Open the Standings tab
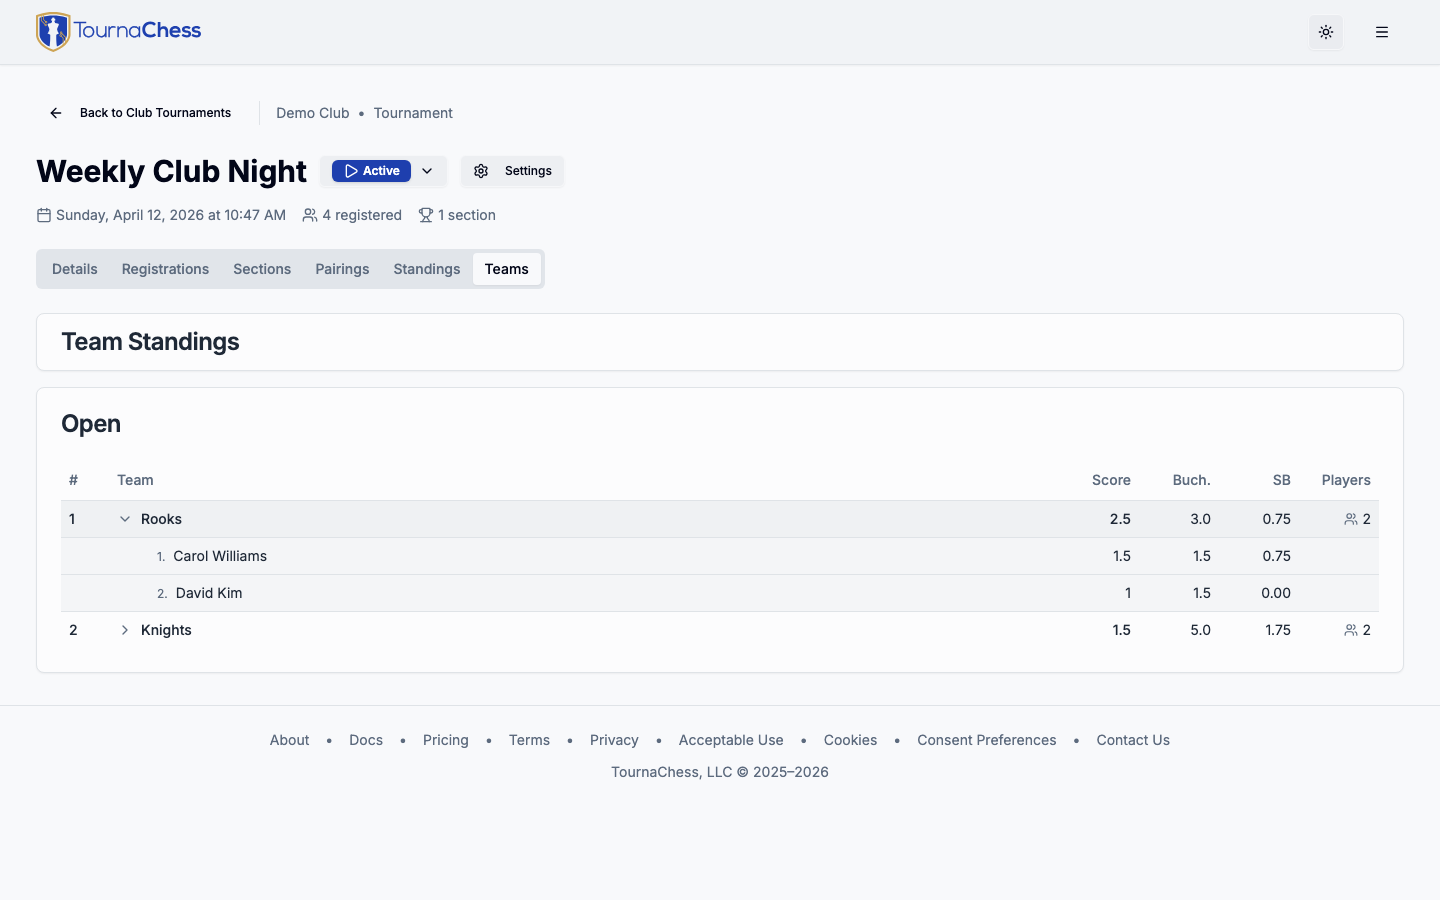1440x900 pixels. pos(427,269)
